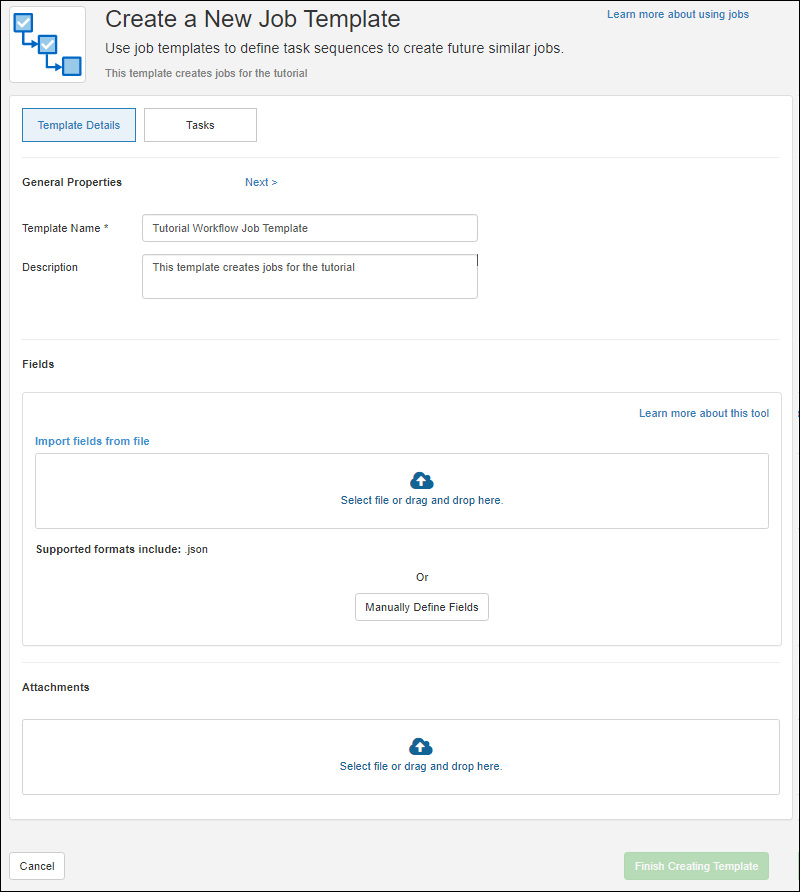Click the Import fields from file link
Screen dimensions: 800x892
[92, 441]
